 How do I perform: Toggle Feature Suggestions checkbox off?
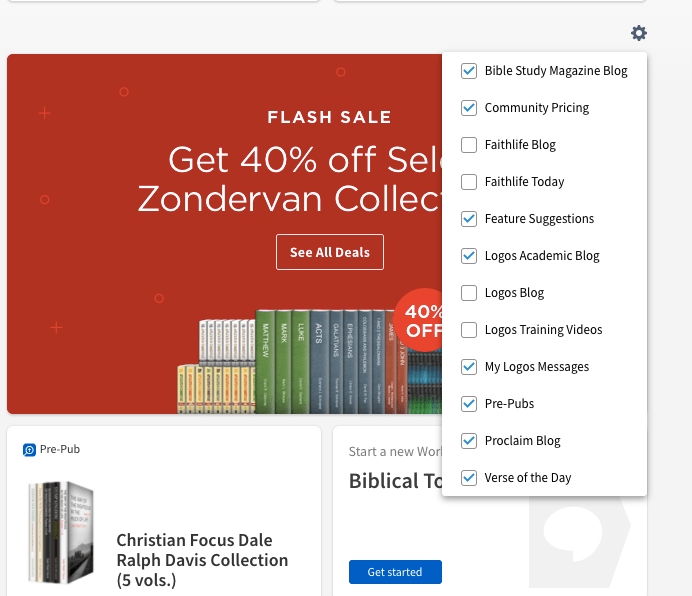tap(468, 219)
